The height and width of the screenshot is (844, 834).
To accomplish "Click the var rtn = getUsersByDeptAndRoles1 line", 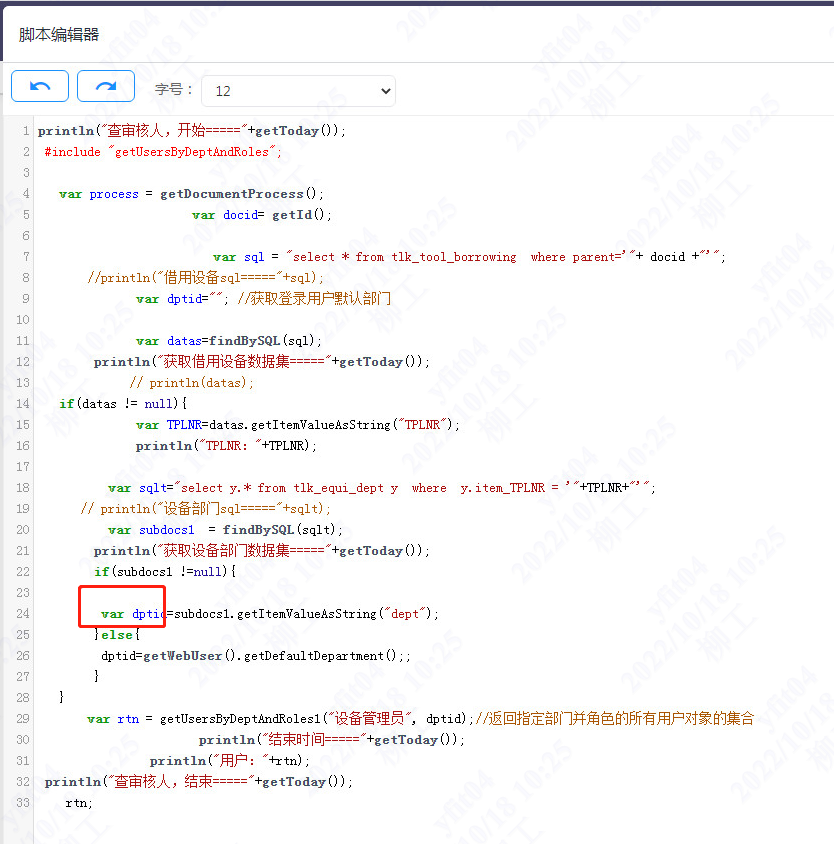I will [420, 719].
